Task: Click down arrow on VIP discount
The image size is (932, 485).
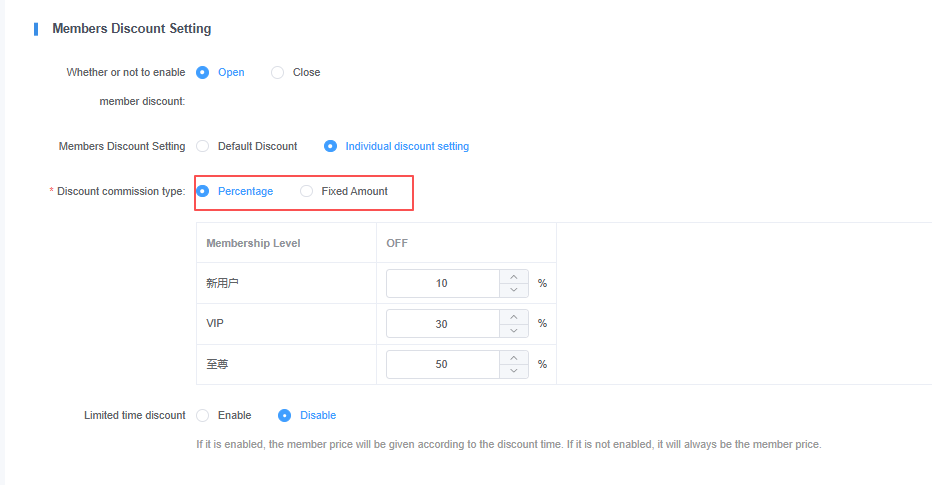Action: coord(513,330)
